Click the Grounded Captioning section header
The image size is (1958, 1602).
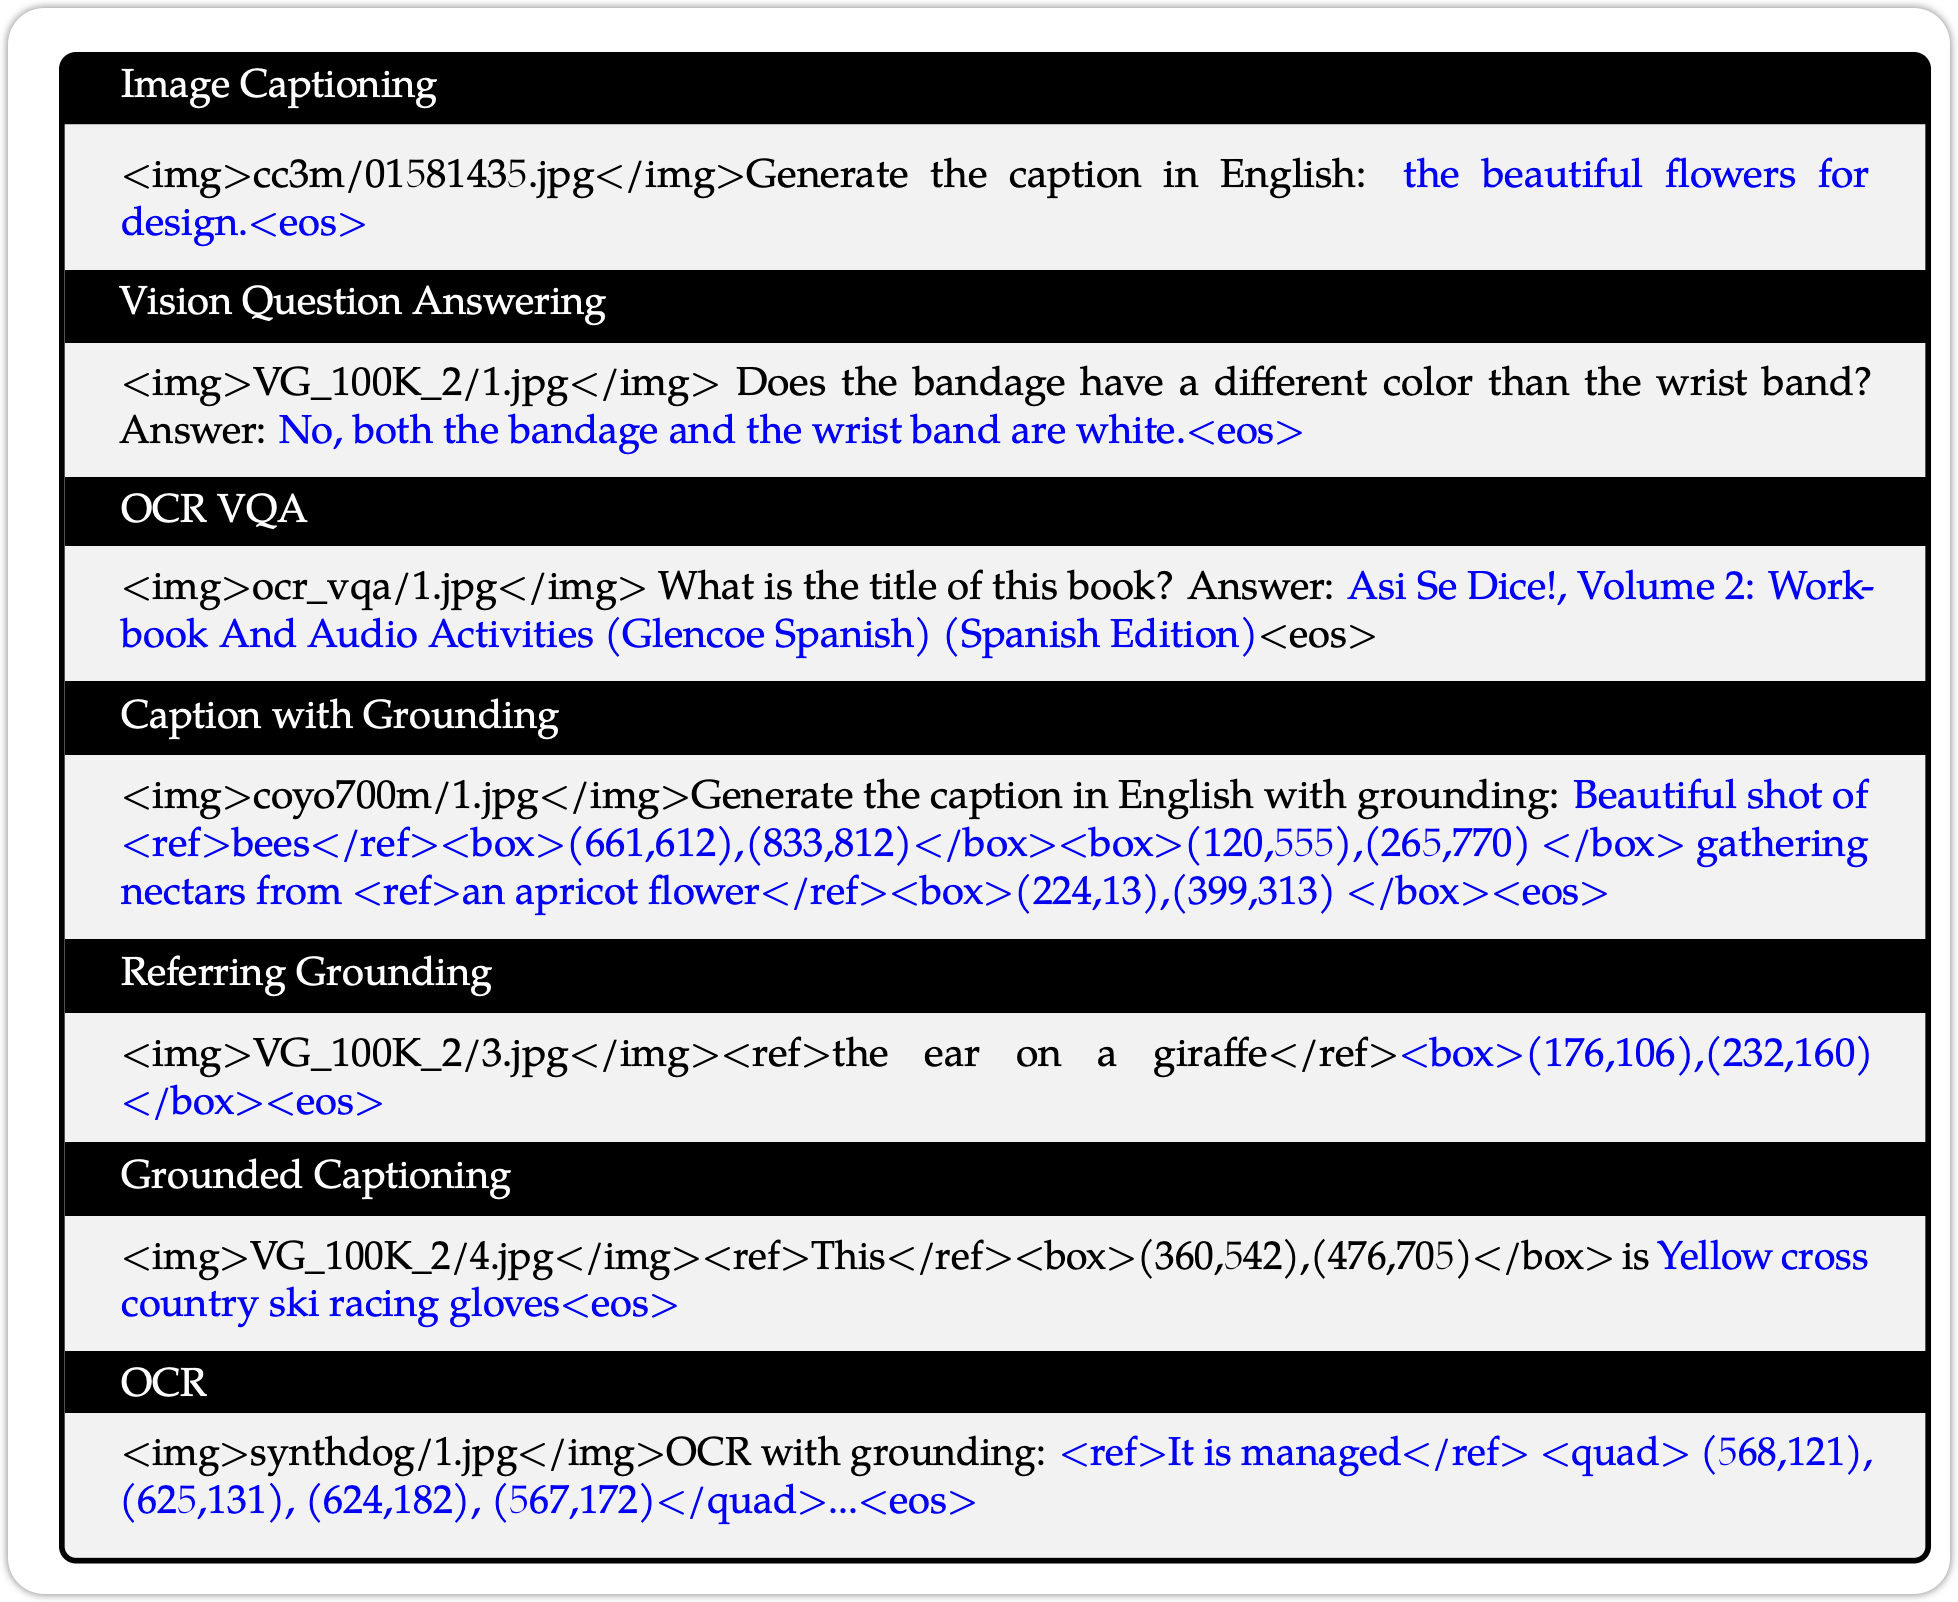[x=315, y=1176]
